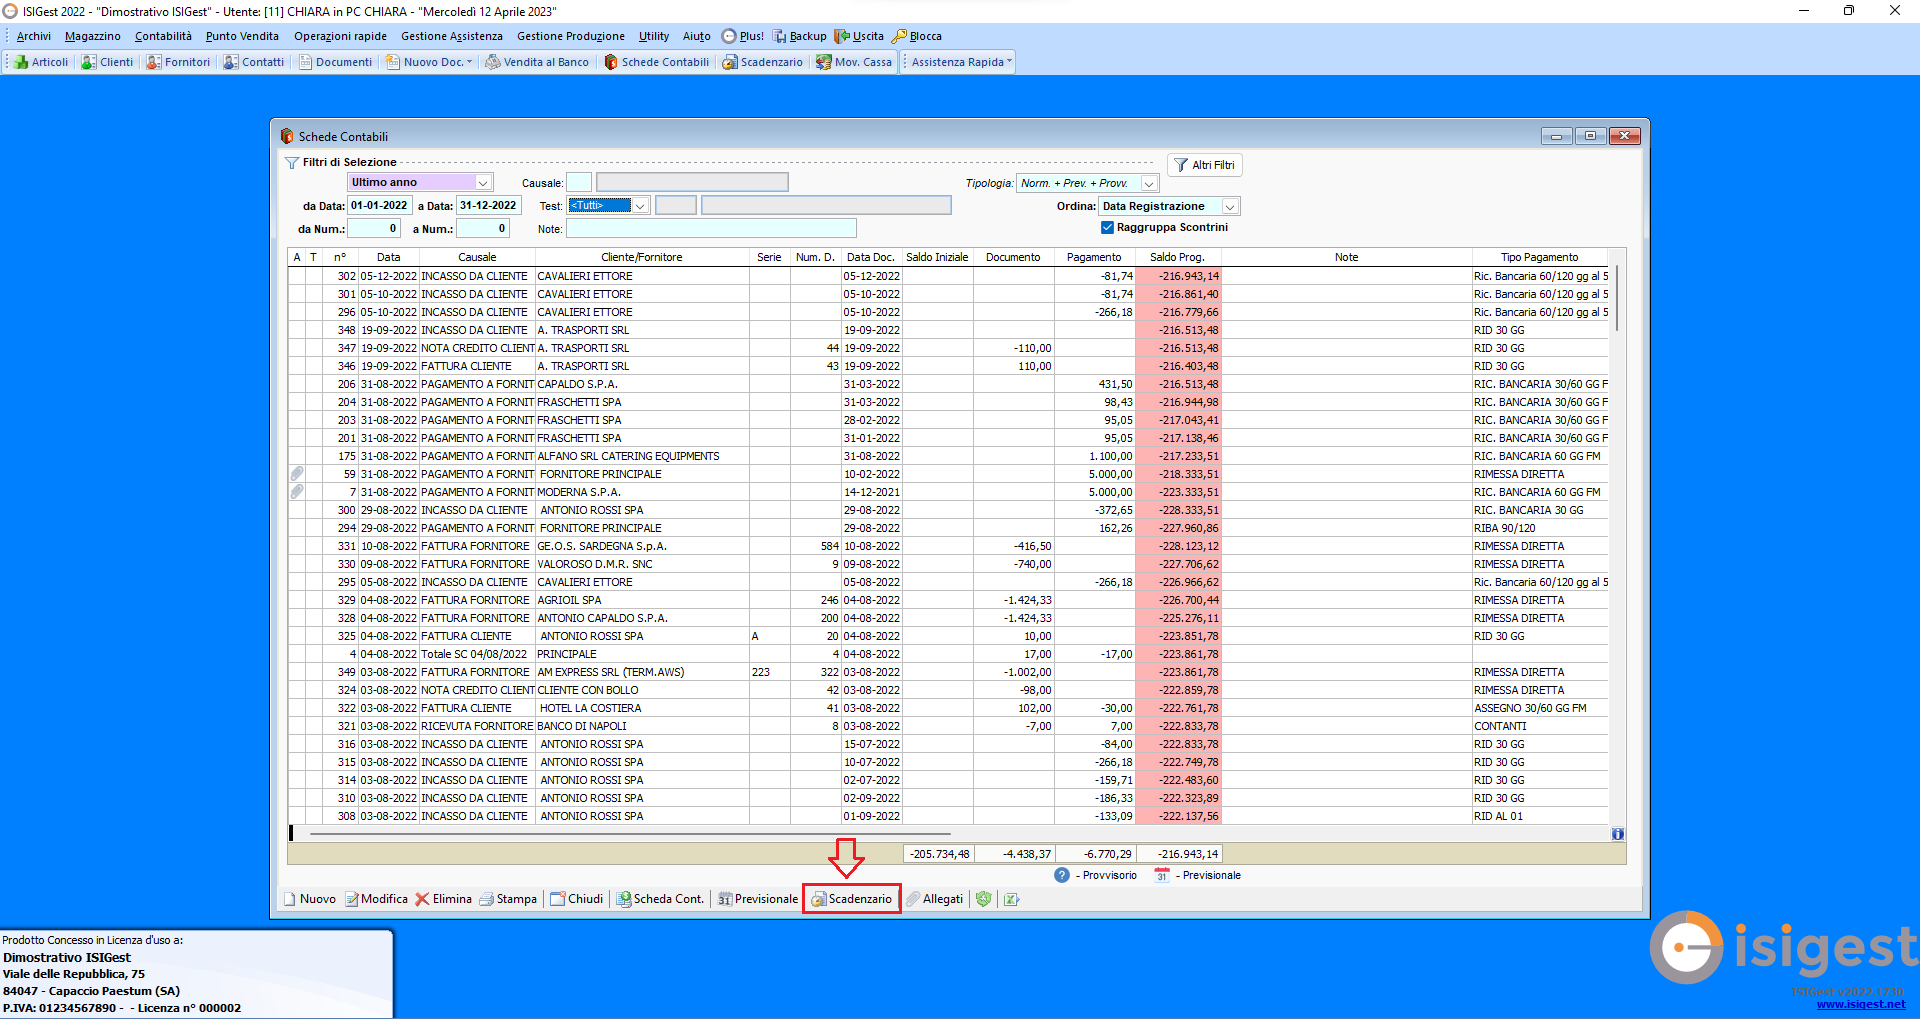Click the da Data field
This screenshot has height=1019, width=1920.
(380, 206)
